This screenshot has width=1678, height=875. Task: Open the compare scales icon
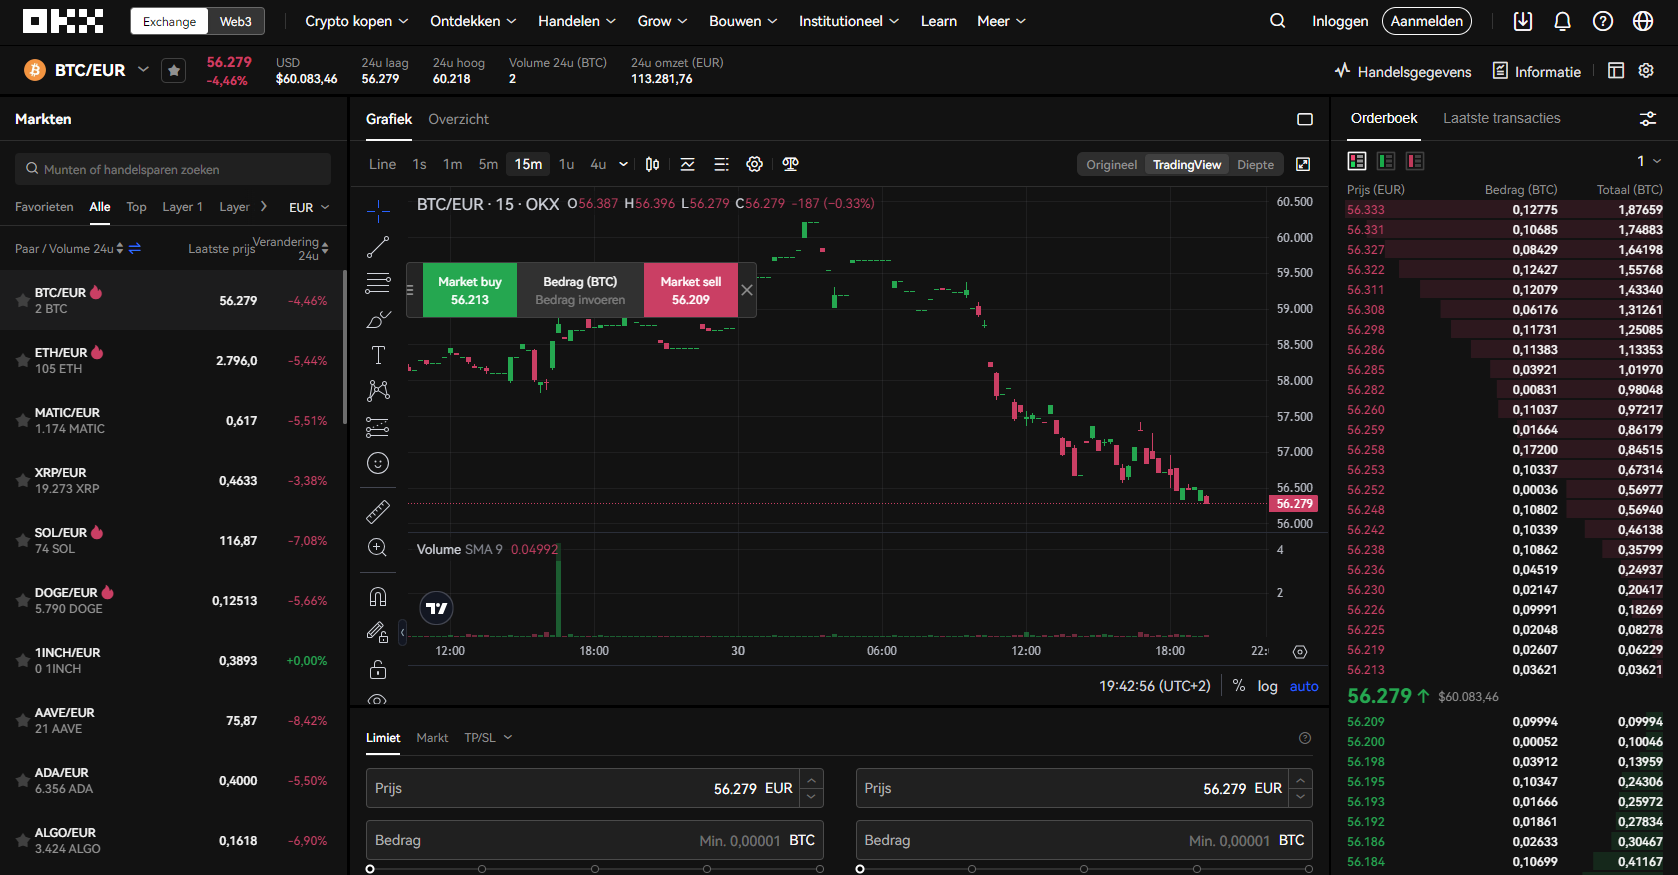pyautogui.click(x=791, y=164)
